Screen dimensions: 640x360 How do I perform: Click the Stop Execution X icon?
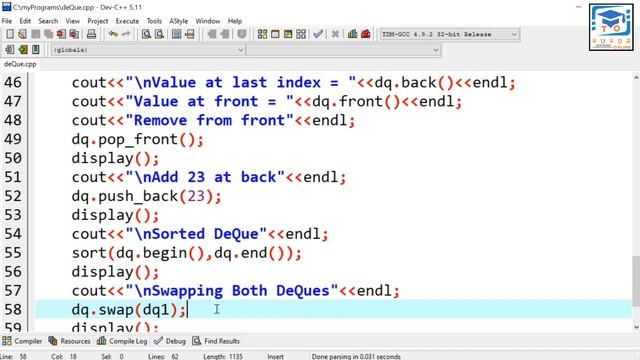pyautogui.click(x=335, y=34)
